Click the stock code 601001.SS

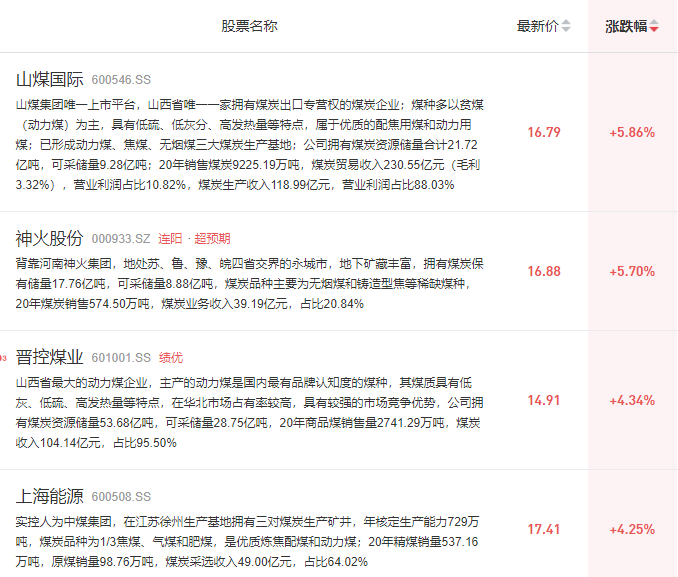121,358
